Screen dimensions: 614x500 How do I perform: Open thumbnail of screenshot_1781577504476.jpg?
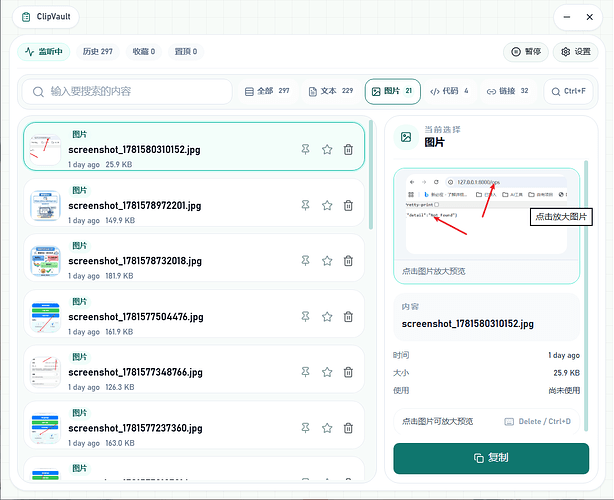point(45,317)
